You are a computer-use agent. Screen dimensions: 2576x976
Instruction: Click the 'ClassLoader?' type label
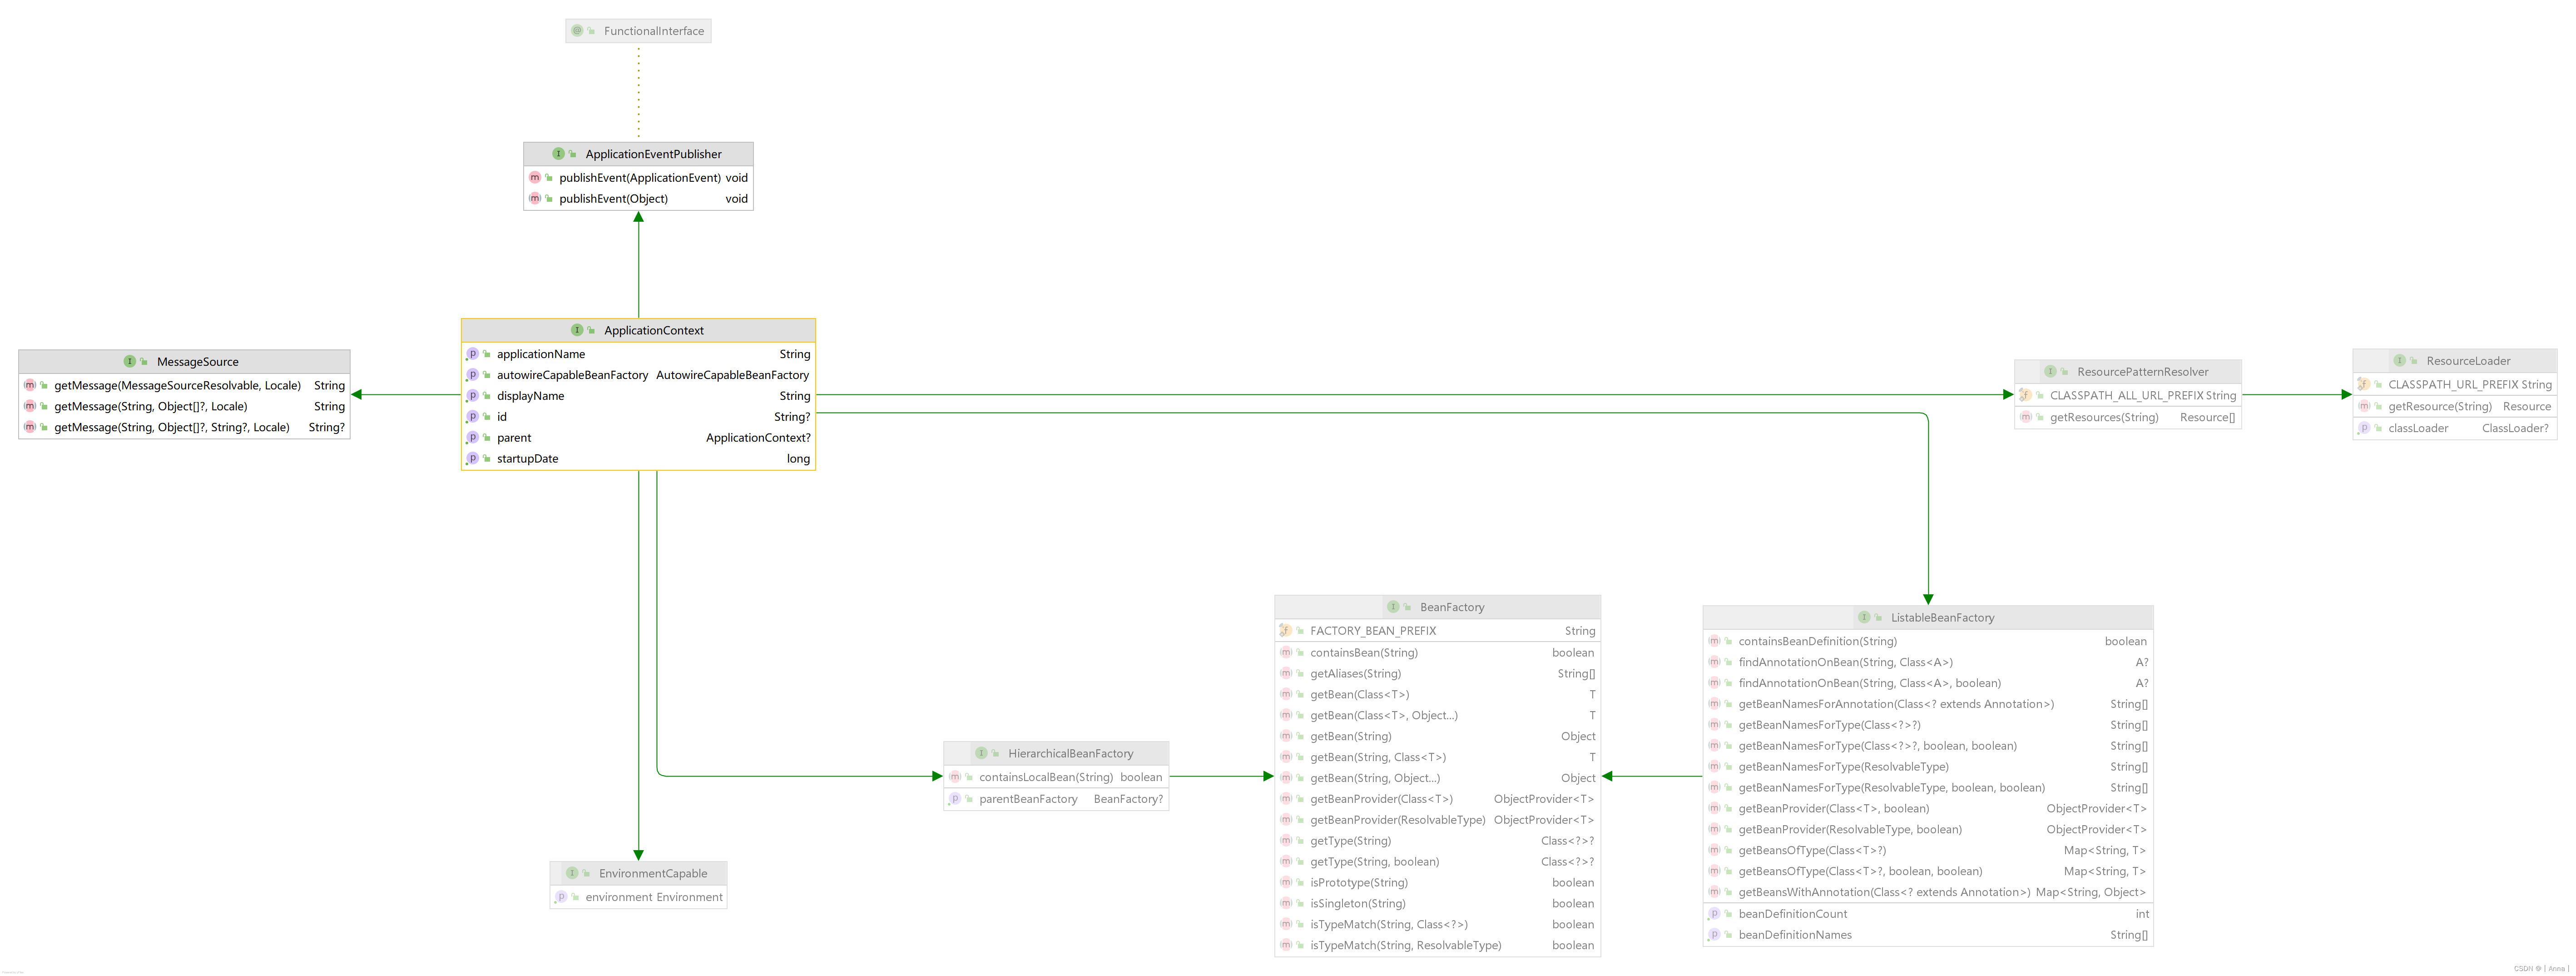click(x=2515, y=428)
